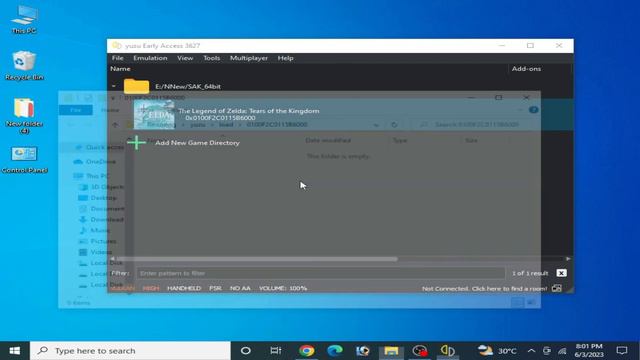Click the multiplayer room status icon
The image size is (640, 360).
pos(556,288)
